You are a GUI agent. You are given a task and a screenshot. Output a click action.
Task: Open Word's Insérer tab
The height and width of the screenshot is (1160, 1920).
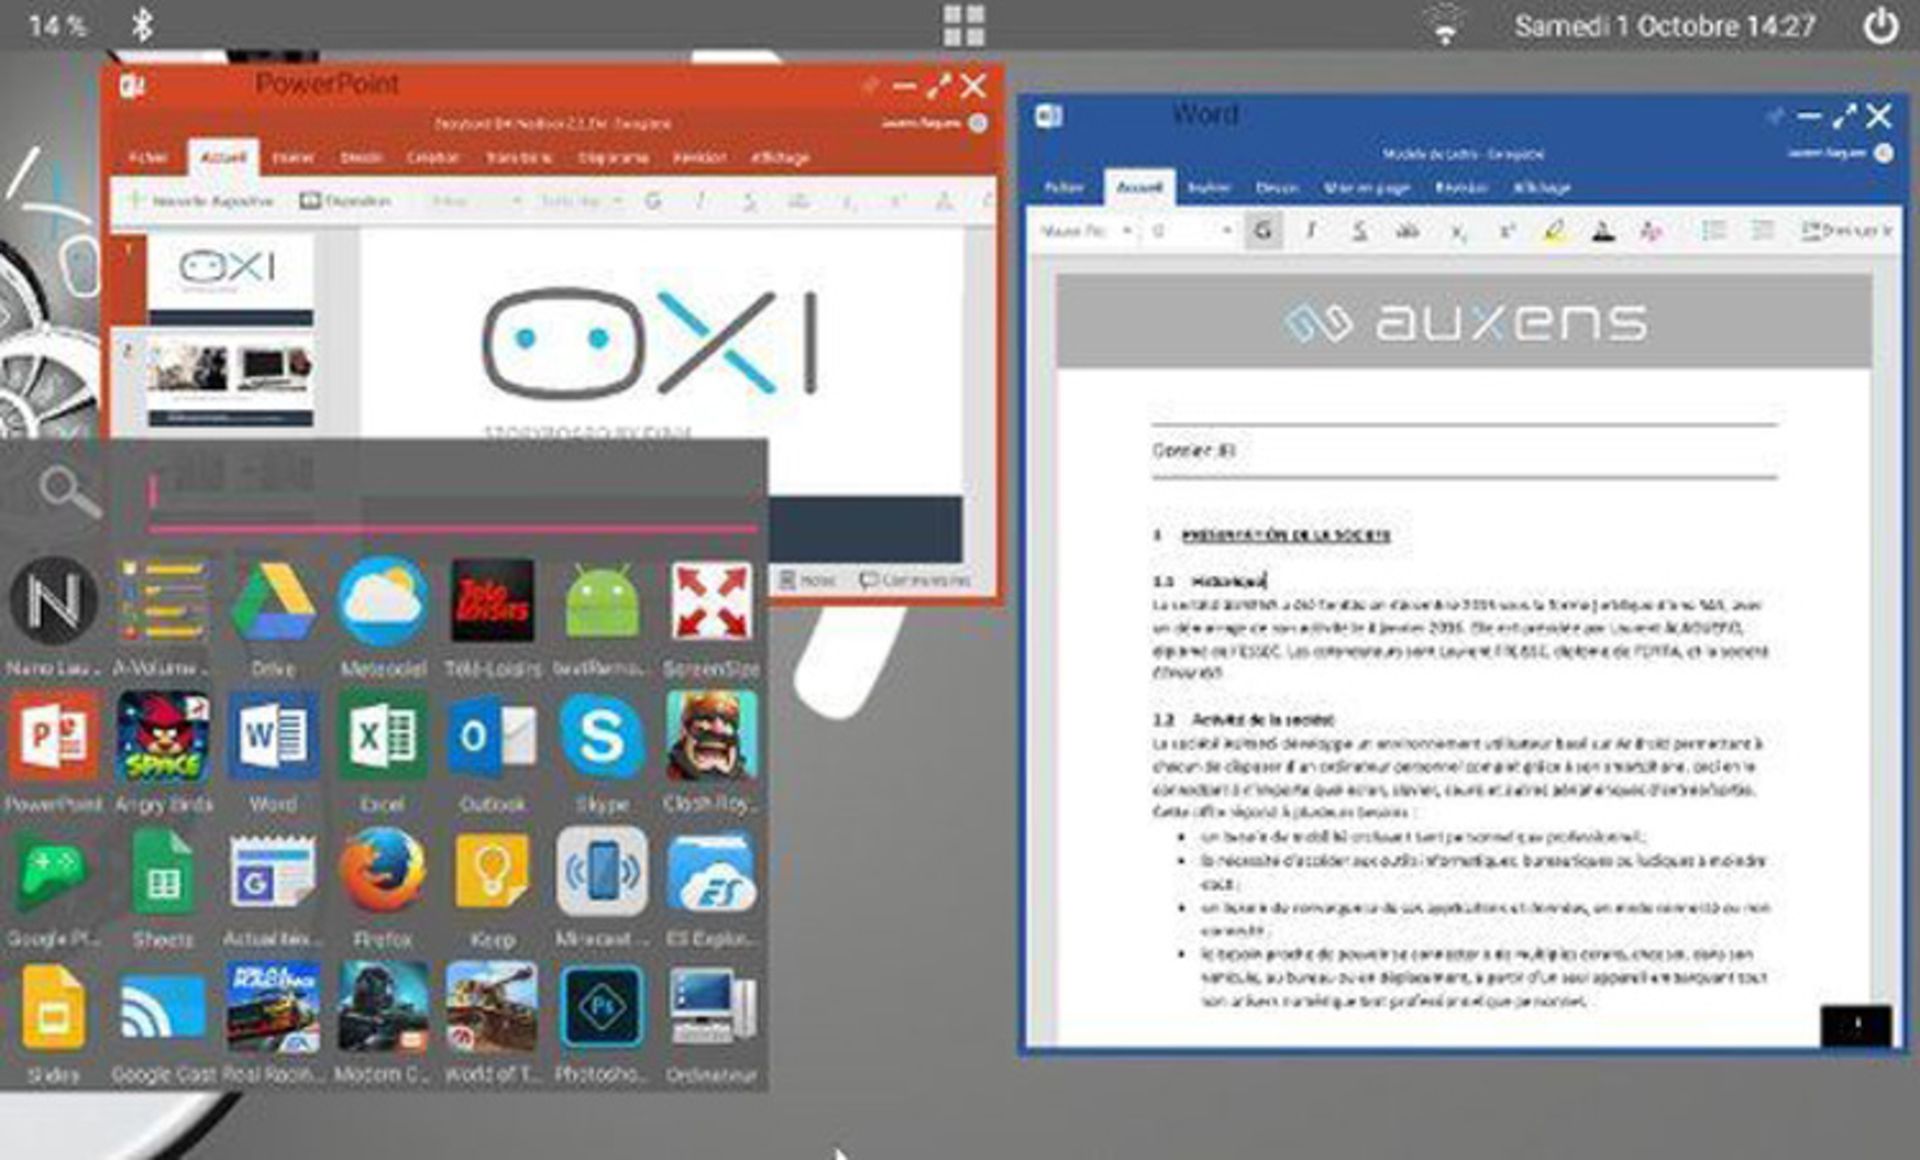click(1209, 188)
